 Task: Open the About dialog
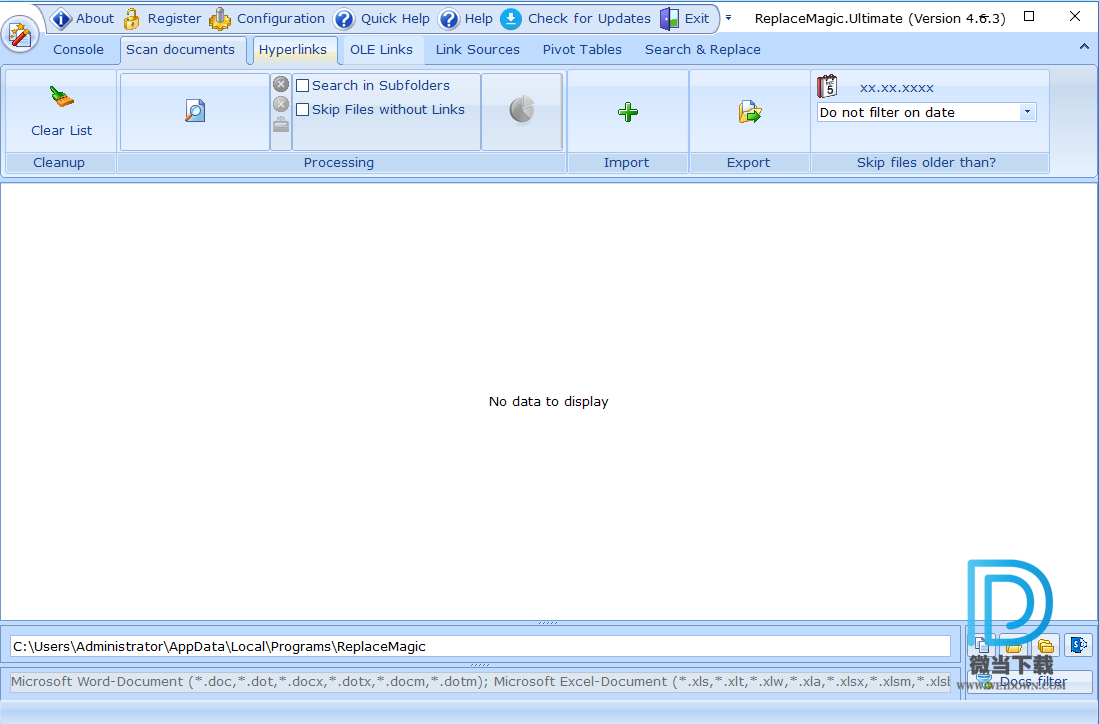[x=83, y=19]
